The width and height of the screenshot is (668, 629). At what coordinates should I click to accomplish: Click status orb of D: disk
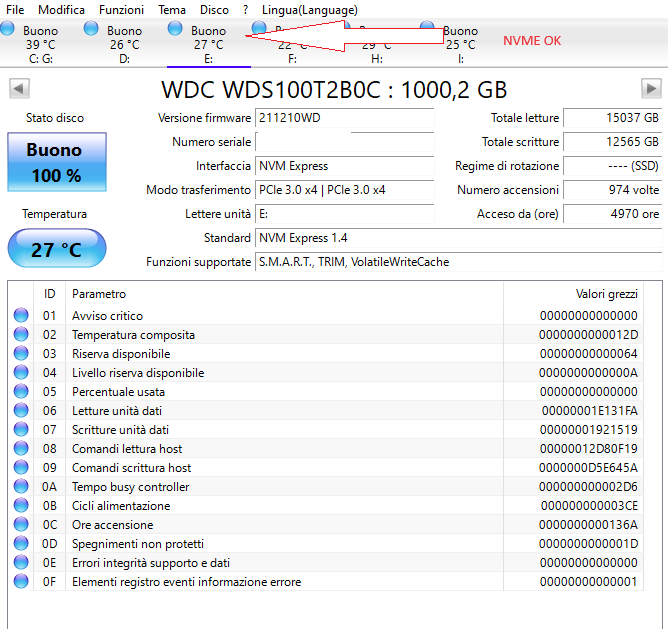[91, 29]
